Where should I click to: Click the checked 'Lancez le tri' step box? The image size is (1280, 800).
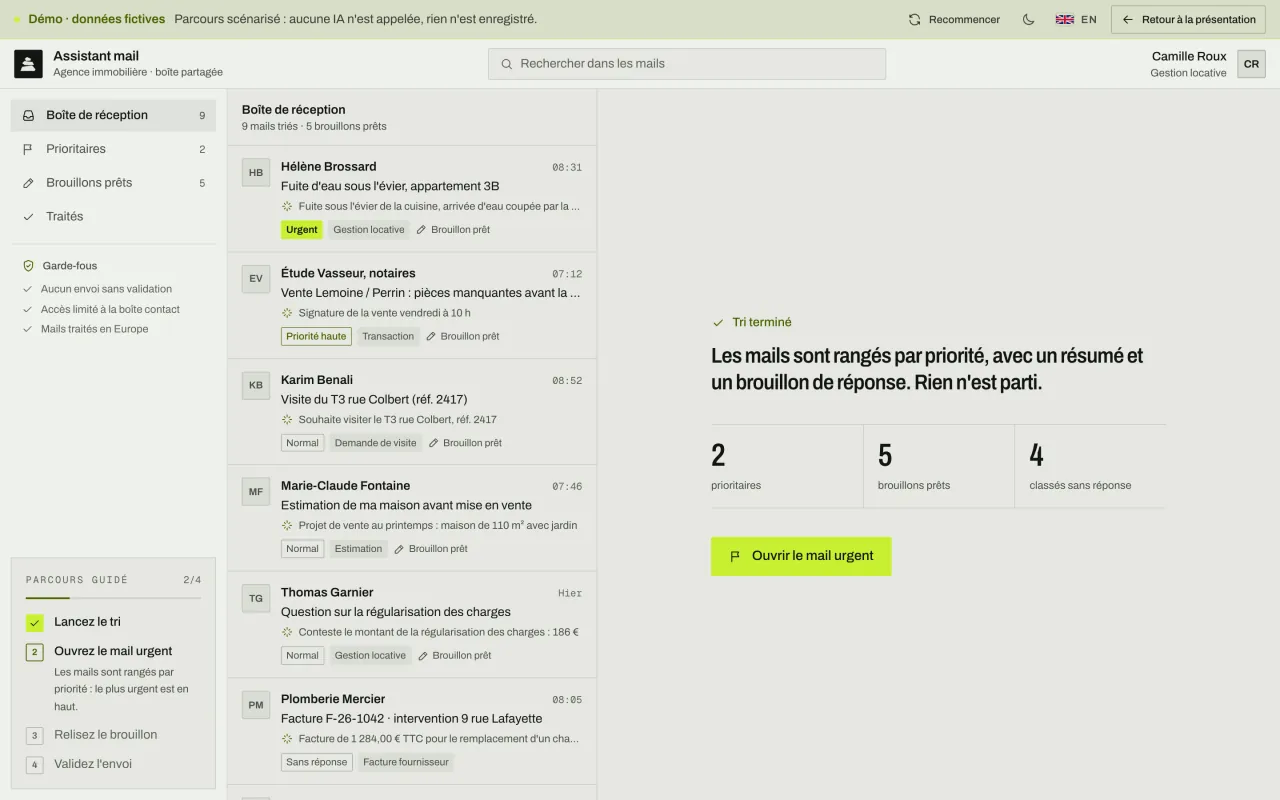tap(35, 623)
